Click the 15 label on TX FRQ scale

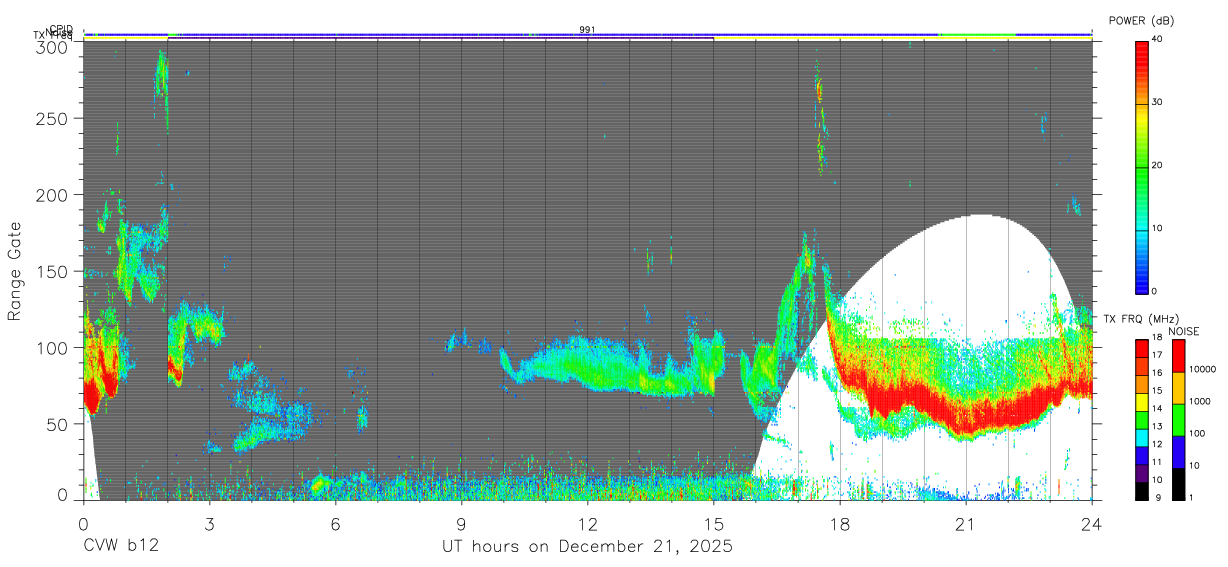point(1157,390)
